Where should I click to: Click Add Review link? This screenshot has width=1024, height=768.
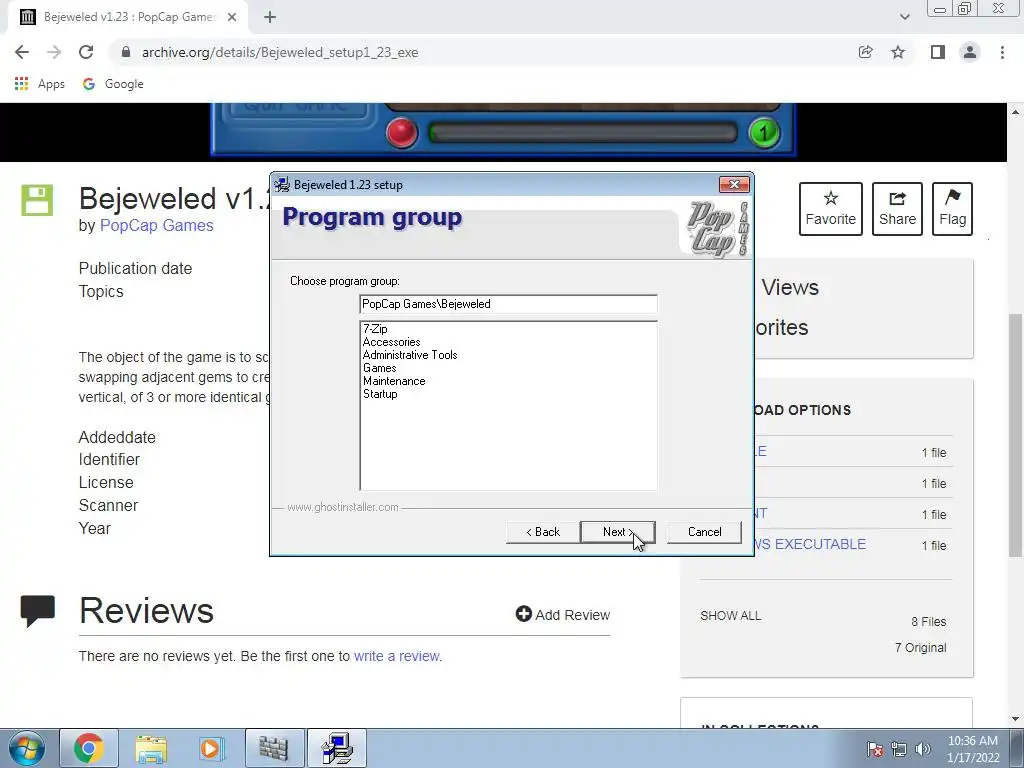tap(562, 615)
